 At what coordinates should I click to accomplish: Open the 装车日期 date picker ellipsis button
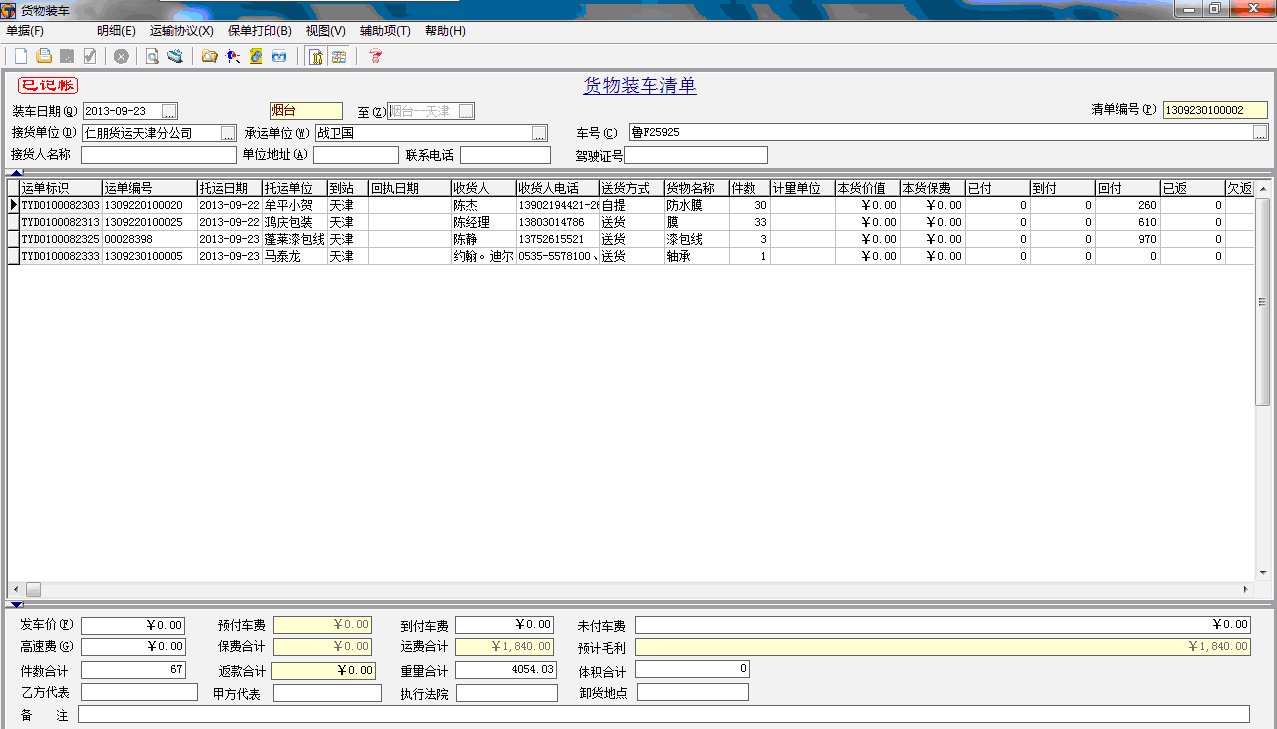[169, 111]
